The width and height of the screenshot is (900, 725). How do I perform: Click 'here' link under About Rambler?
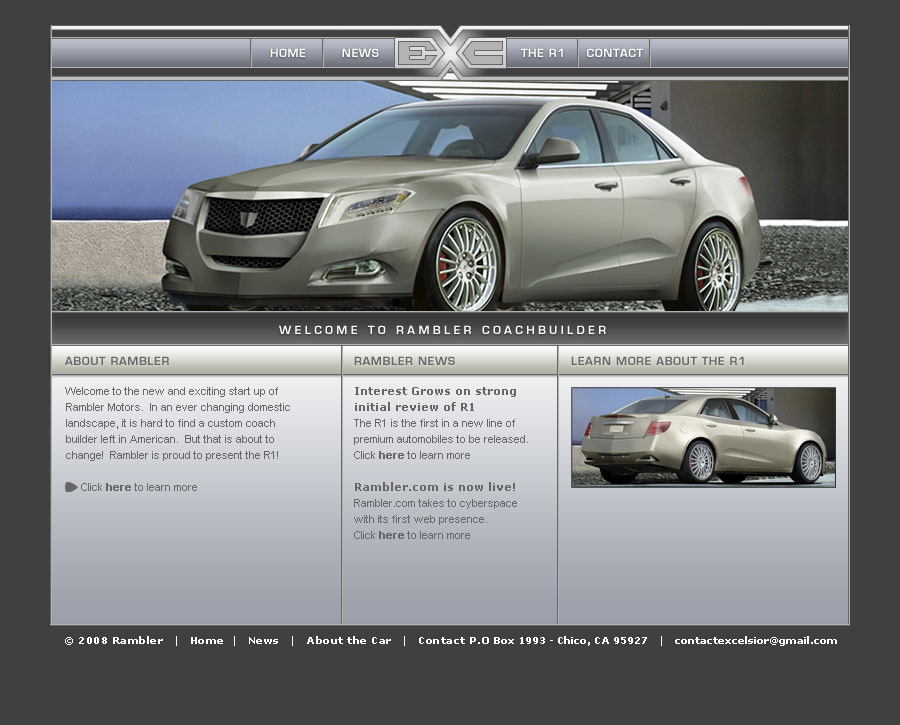(x=118, y=487)
